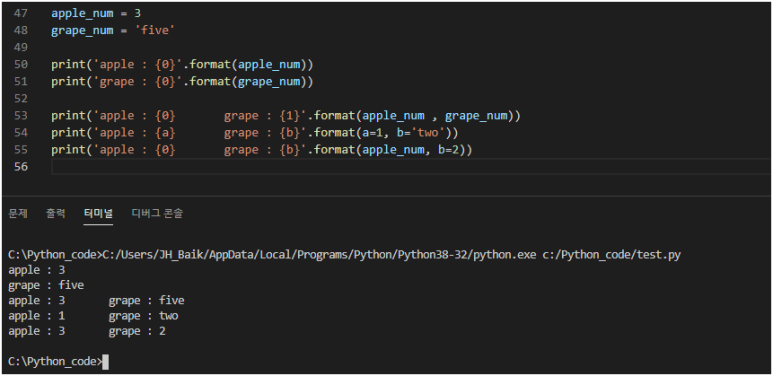Viewport: 773px width, 376px height.
Task: Click the print statement on line 50
Action: (x=182, y=65)
